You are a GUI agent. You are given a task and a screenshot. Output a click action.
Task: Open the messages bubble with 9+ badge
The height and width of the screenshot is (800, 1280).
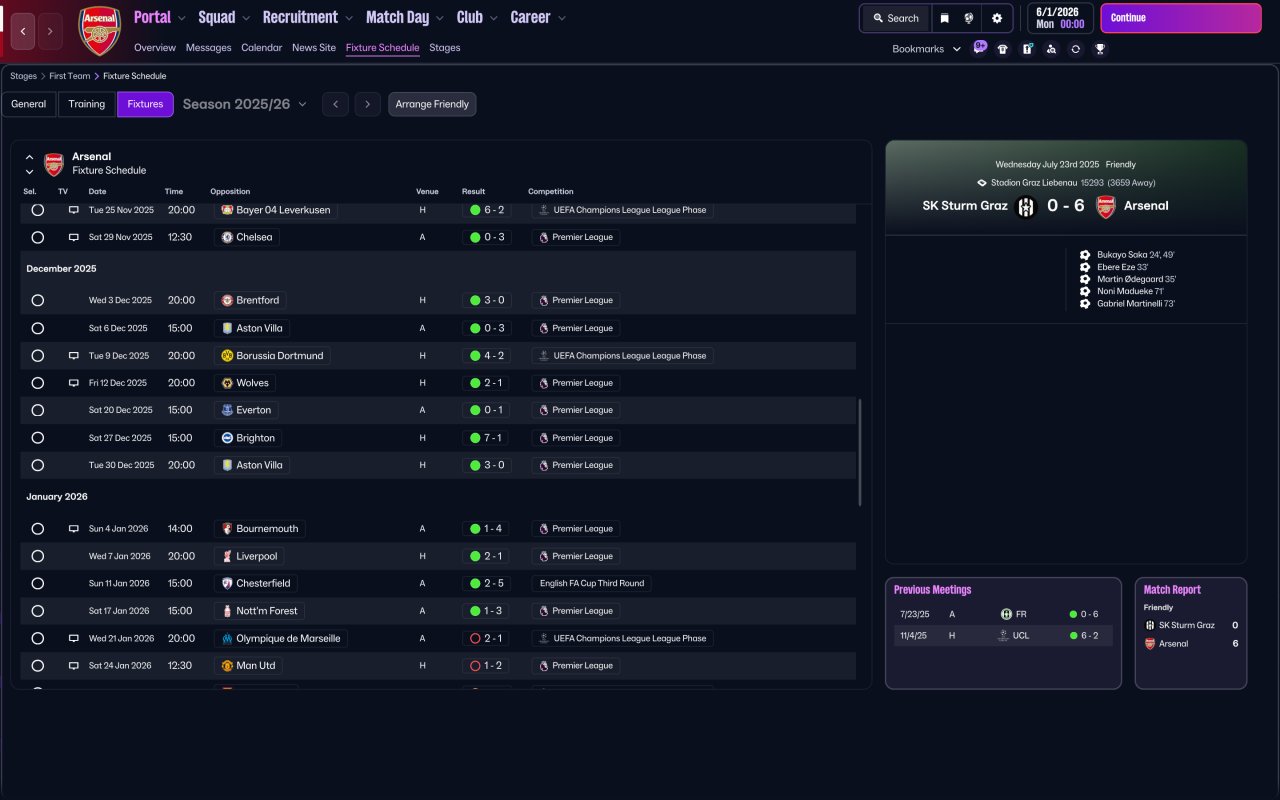(979, 47)
